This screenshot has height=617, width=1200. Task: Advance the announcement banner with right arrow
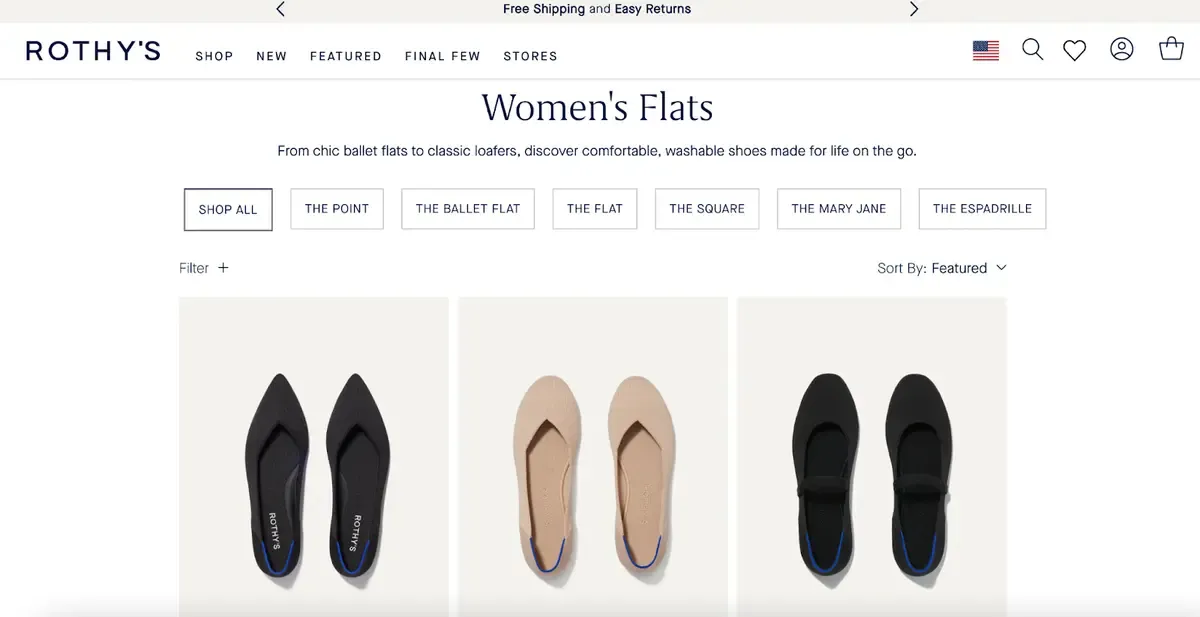913,9
